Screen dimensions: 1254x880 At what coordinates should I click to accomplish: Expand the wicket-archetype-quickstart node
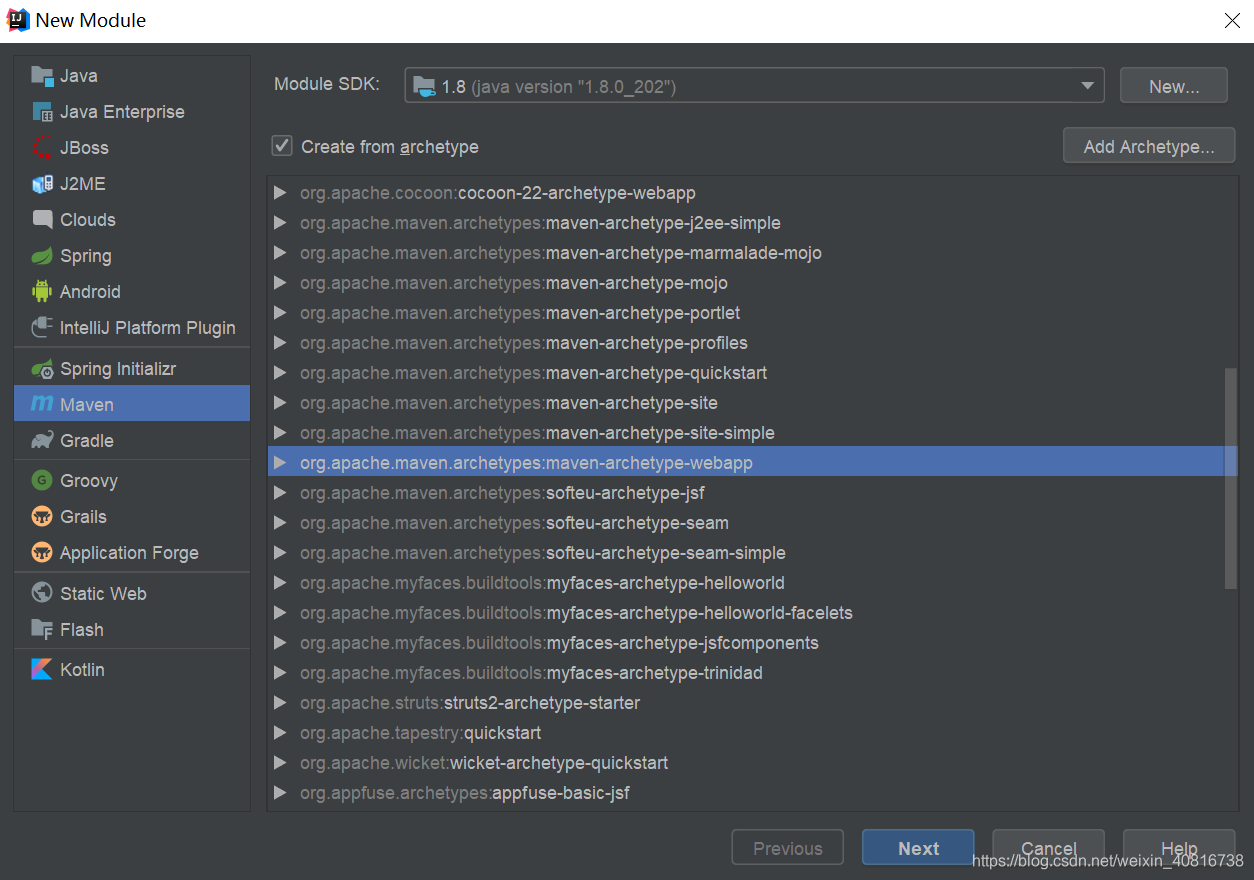280,763
